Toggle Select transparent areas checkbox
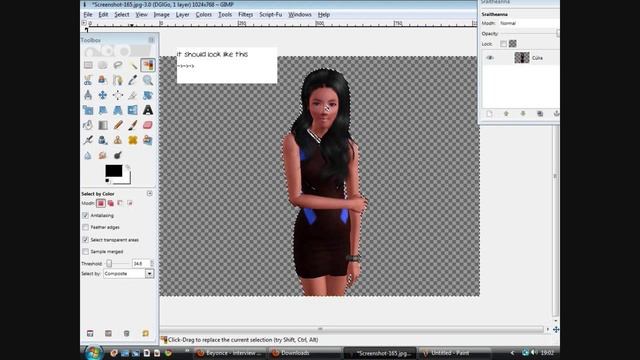The image size is (640, 360). (85, 240)
